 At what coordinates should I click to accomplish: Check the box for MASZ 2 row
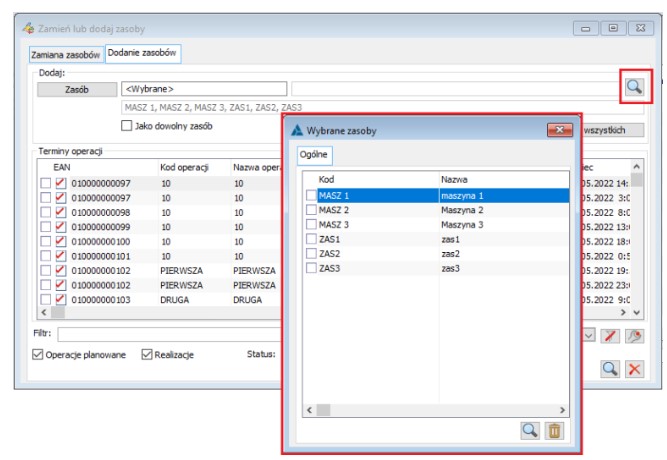pyautogui.click(x=311, y=211)
